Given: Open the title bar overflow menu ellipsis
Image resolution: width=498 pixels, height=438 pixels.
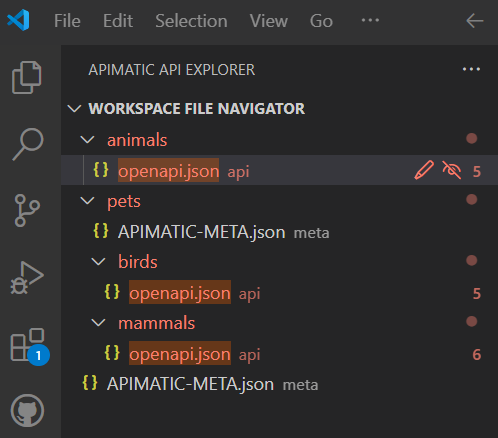Looking at the screenshot, I should pos(370,20).
